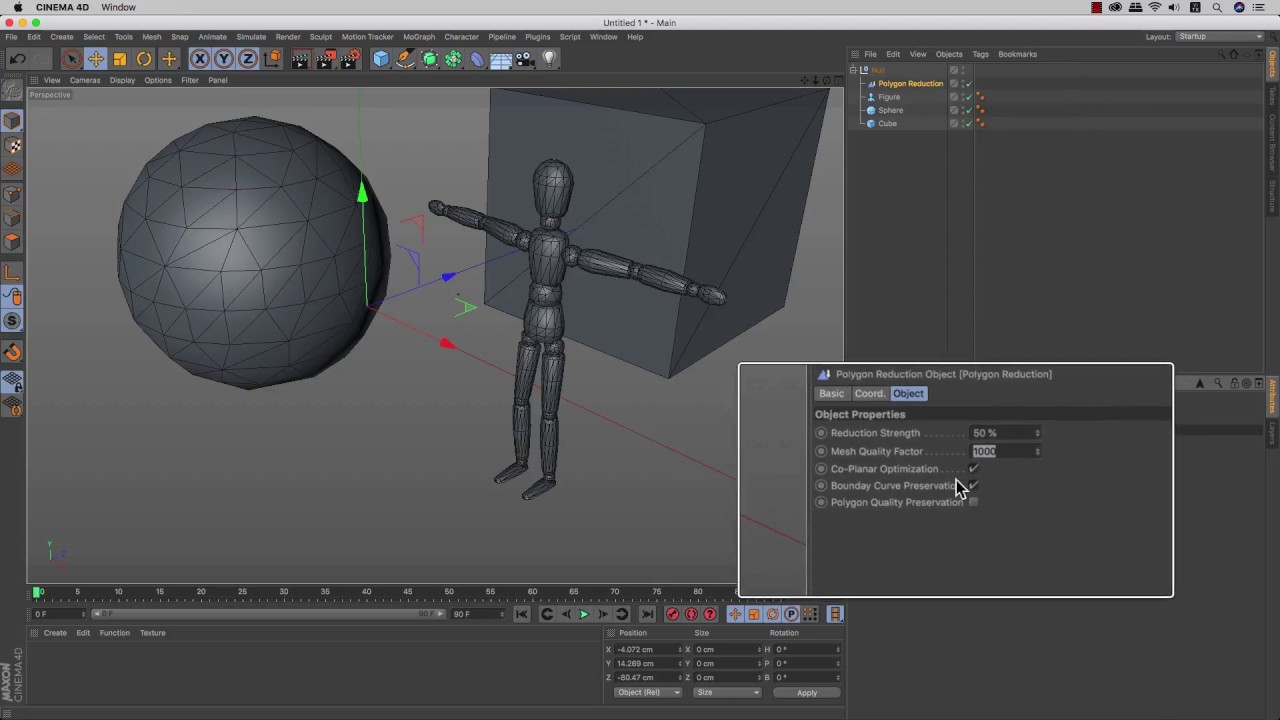Click the Record Active Objects button
This screenshot has width=1280, height=720.
click(x=672, y=614)
